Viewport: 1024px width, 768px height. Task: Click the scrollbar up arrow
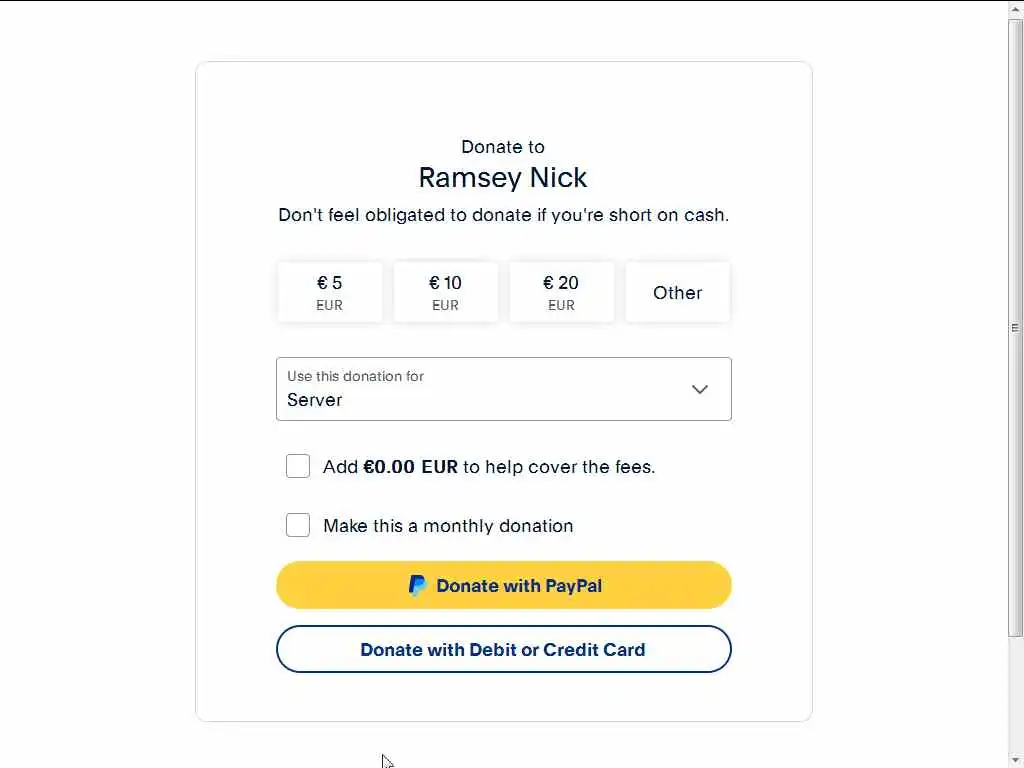tap(1015, 9)
